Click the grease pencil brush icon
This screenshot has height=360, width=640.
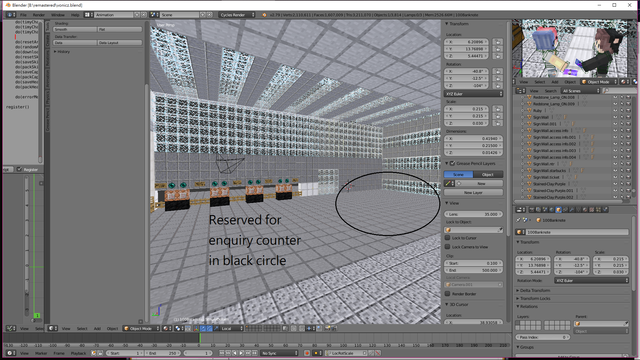[x=448, y=183]
